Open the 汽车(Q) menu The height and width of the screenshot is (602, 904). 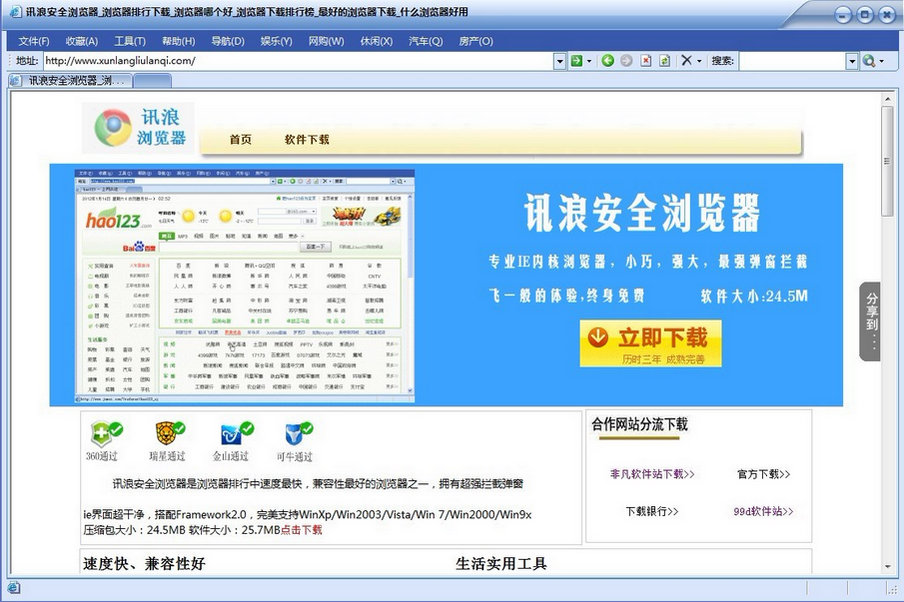425,41
